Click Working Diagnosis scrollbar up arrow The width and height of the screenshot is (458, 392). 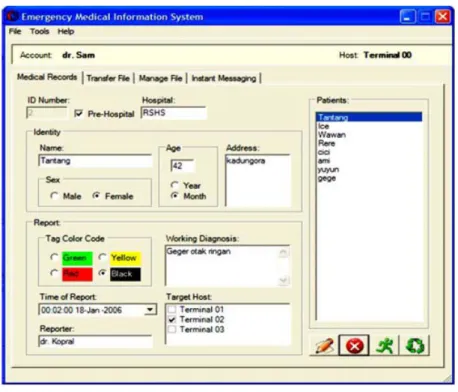tap(283, 252)
